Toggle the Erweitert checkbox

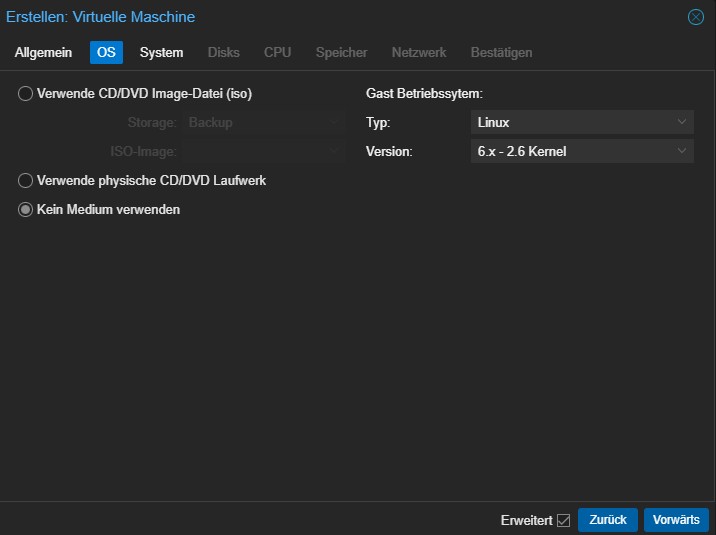[563, 520]
